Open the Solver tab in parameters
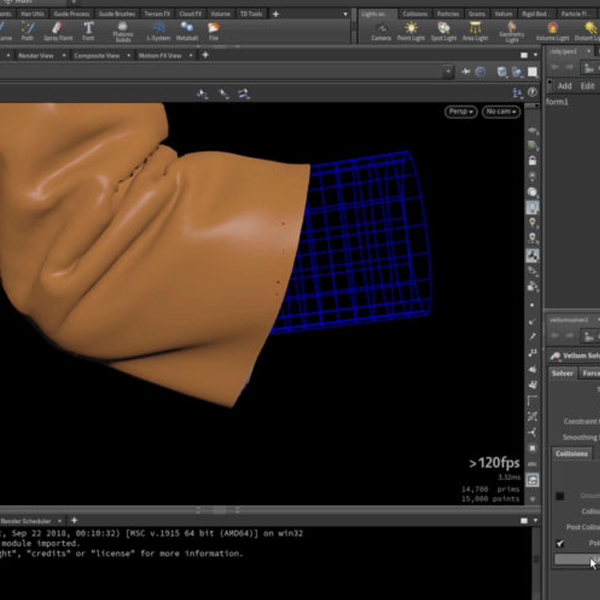 562,373
